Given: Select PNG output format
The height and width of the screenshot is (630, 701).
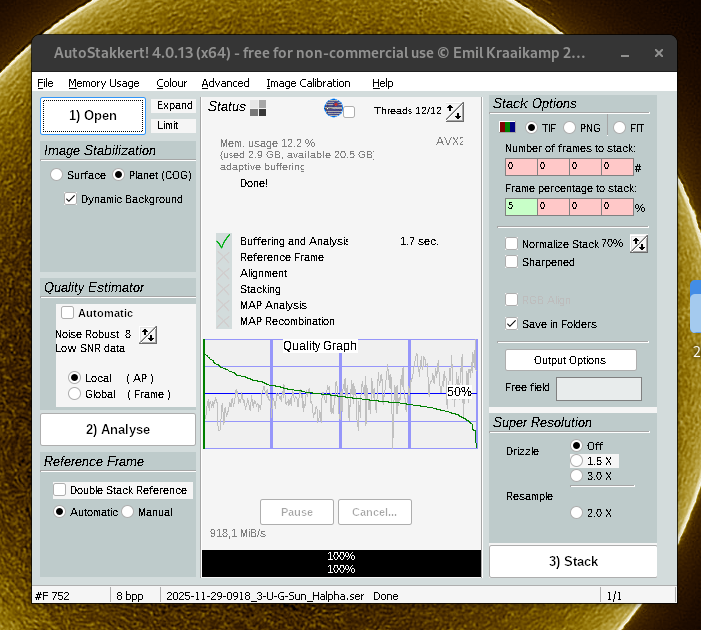Looking at the screenshot, I should click(569, 128).
